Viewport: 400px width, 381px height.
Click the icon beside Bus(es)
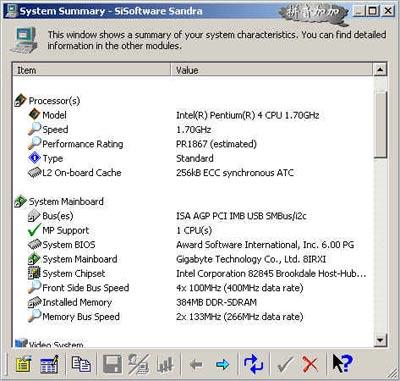coord(34,216)
